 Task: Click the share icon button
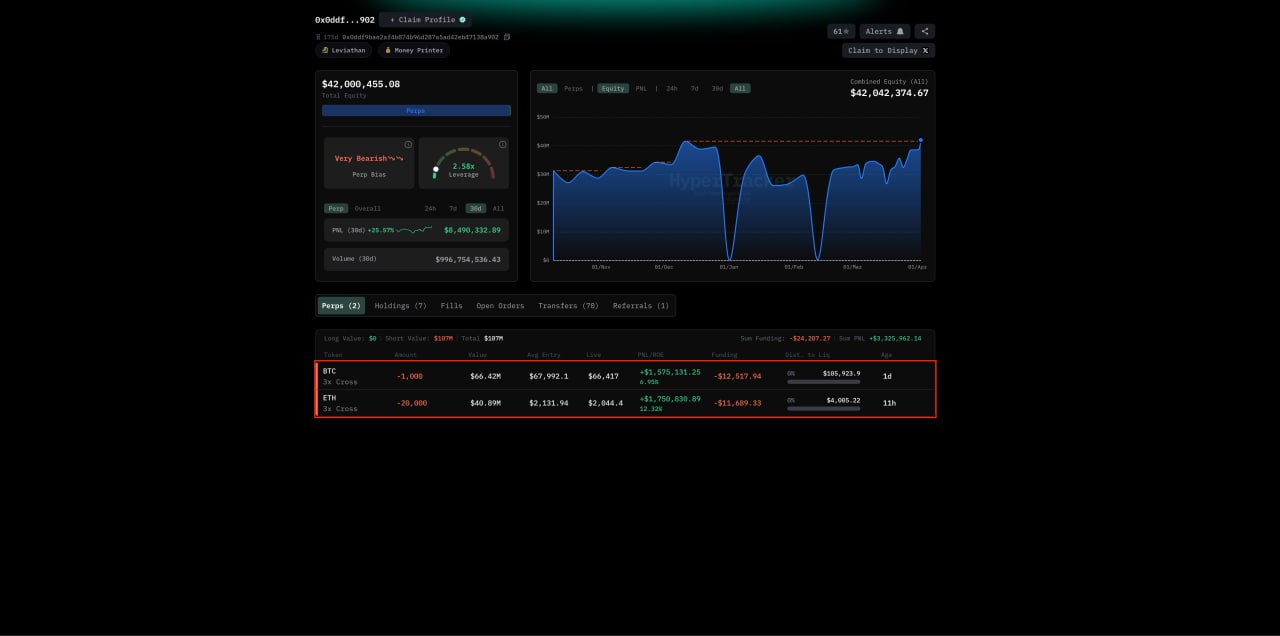tap(924, 31)
